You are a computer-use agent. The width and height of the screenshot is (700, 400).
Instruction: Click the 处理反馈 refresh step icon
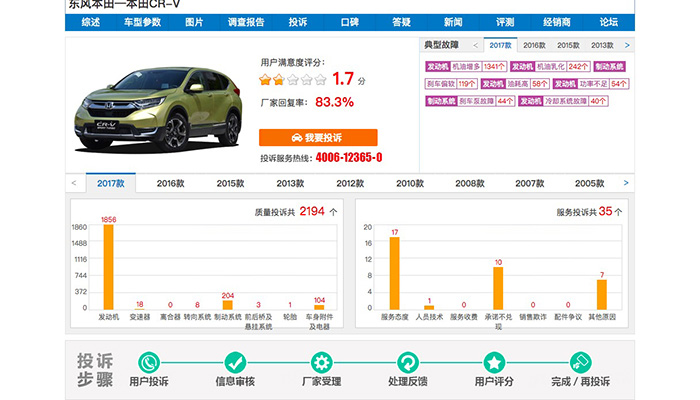pyautogui.click(x=408, y=362)
